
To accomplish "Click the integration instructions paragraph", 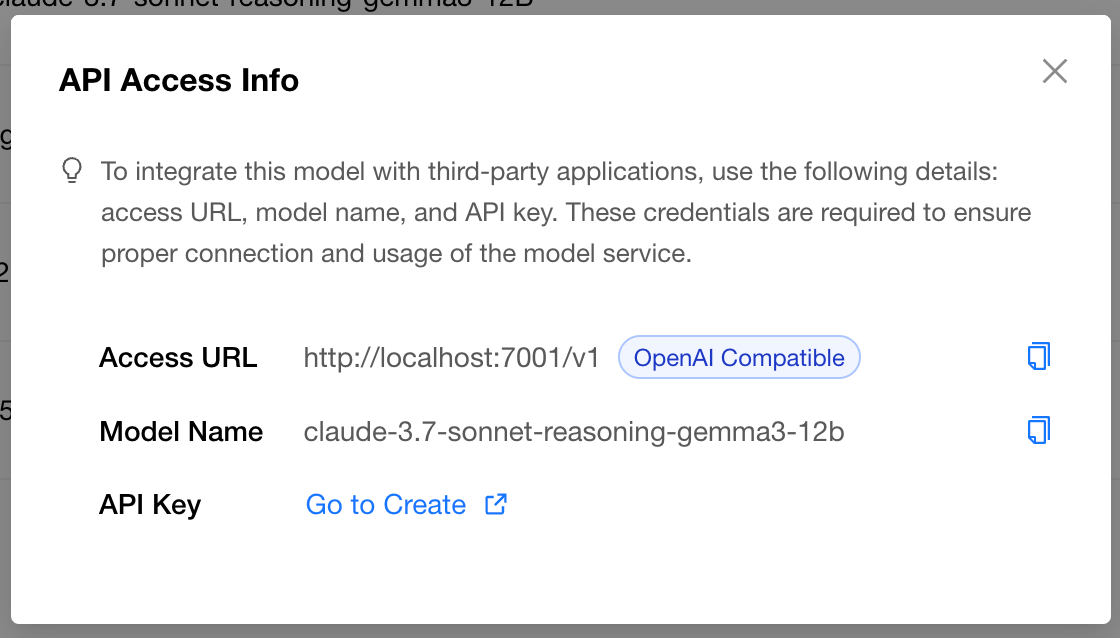I will pyautogui.click(x=566, y=212).
